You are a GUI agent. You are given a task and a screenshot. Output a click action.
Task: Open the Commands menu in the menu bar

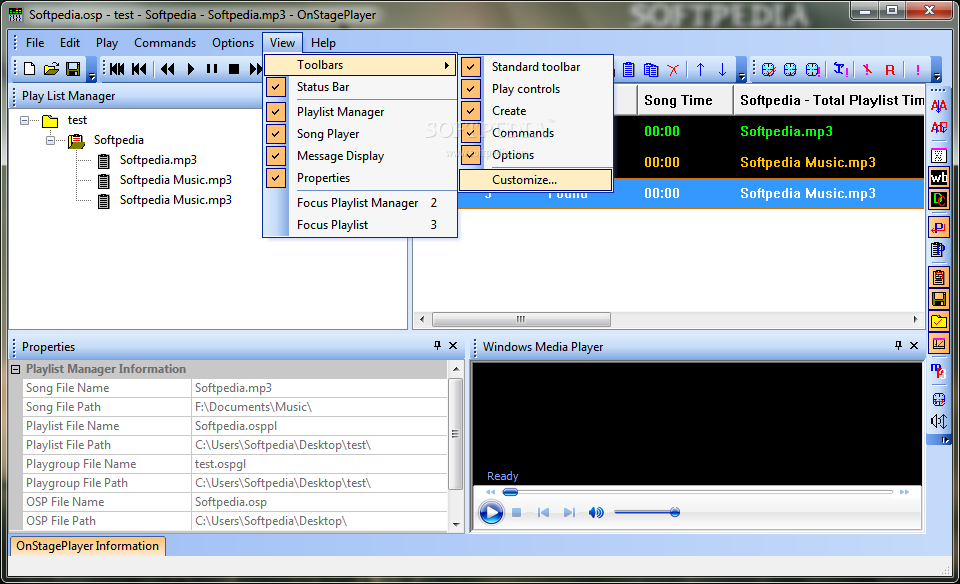pos(165,43)
